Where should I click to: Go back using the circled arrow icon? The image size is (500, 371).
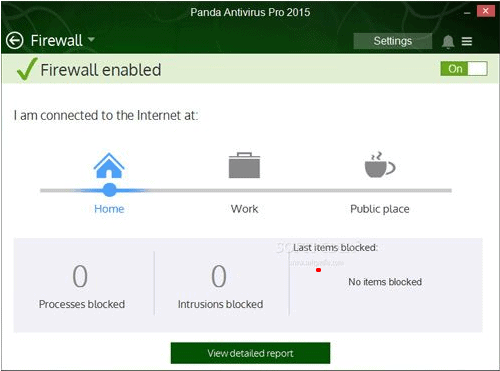pos(15,41)
